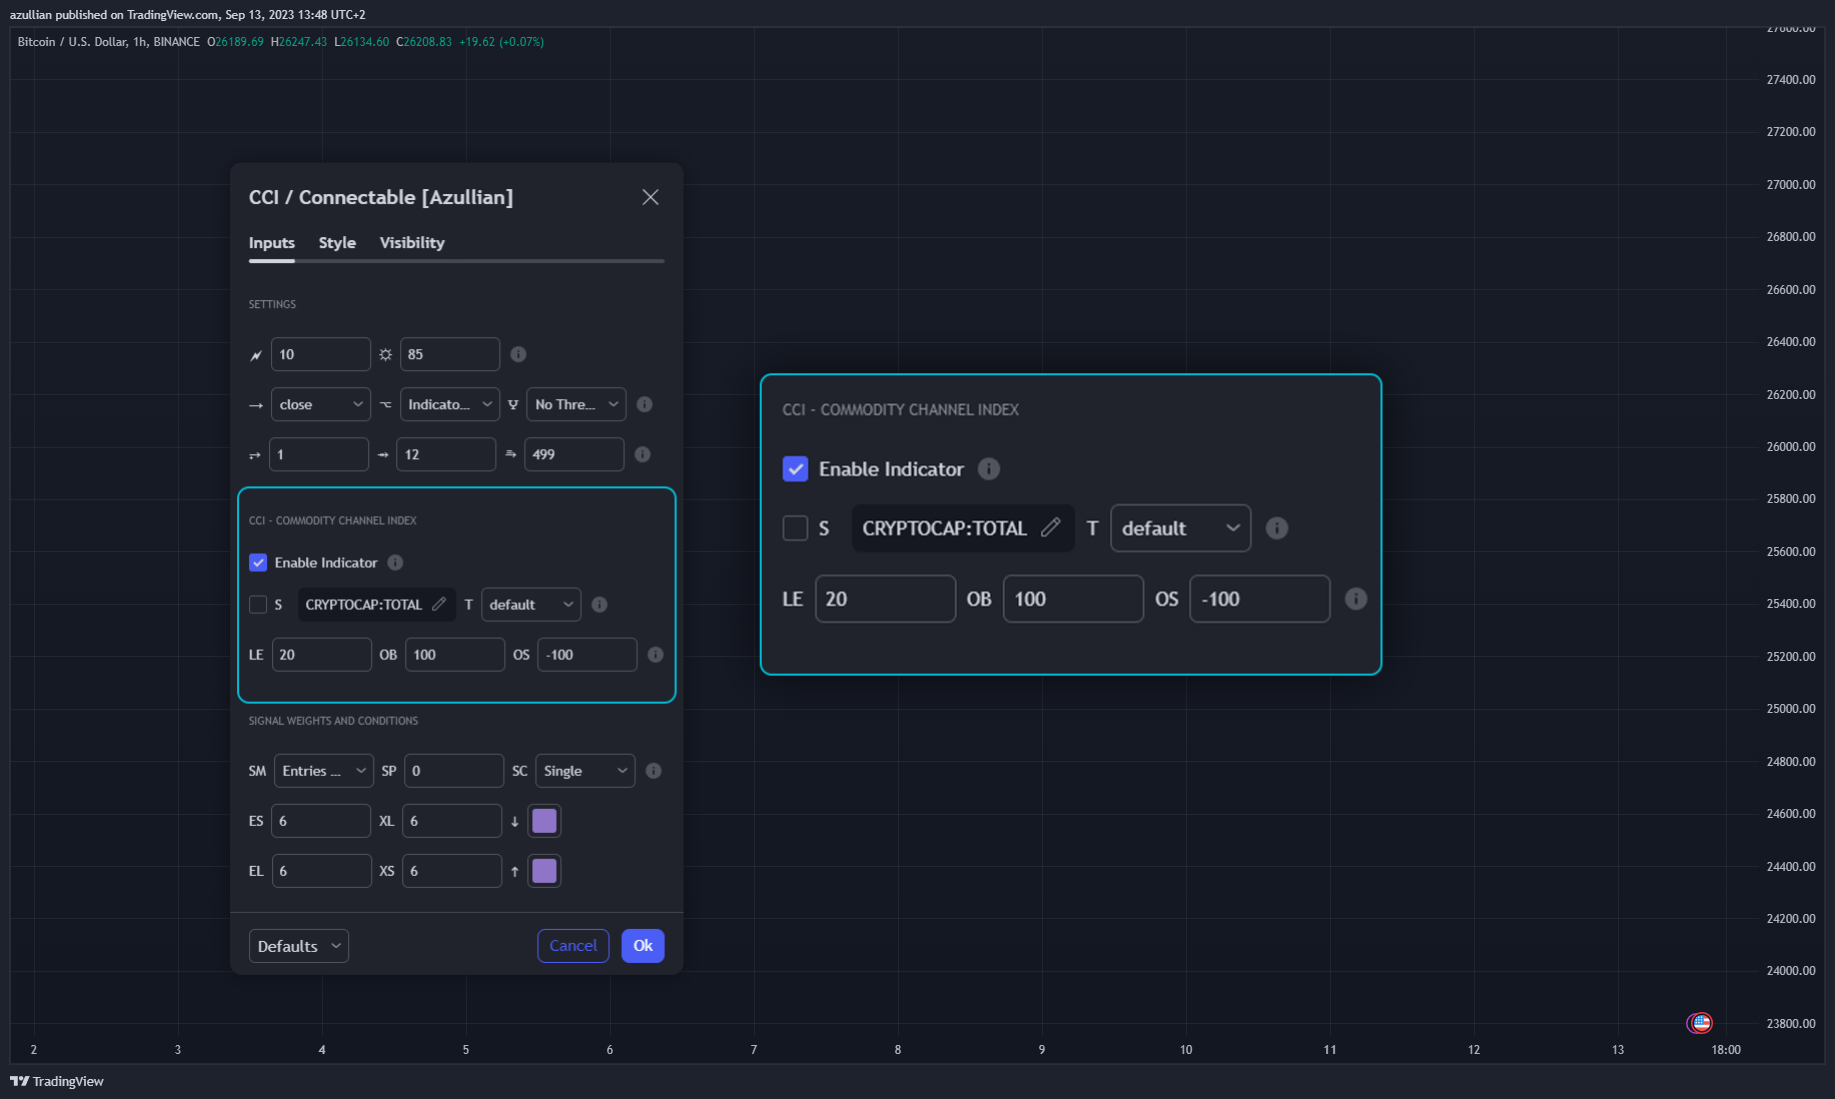Click the 18:00 label on the time axis
Image resolution: width=1835 pixels, height=1099 pixels.
[1726, 1050]
